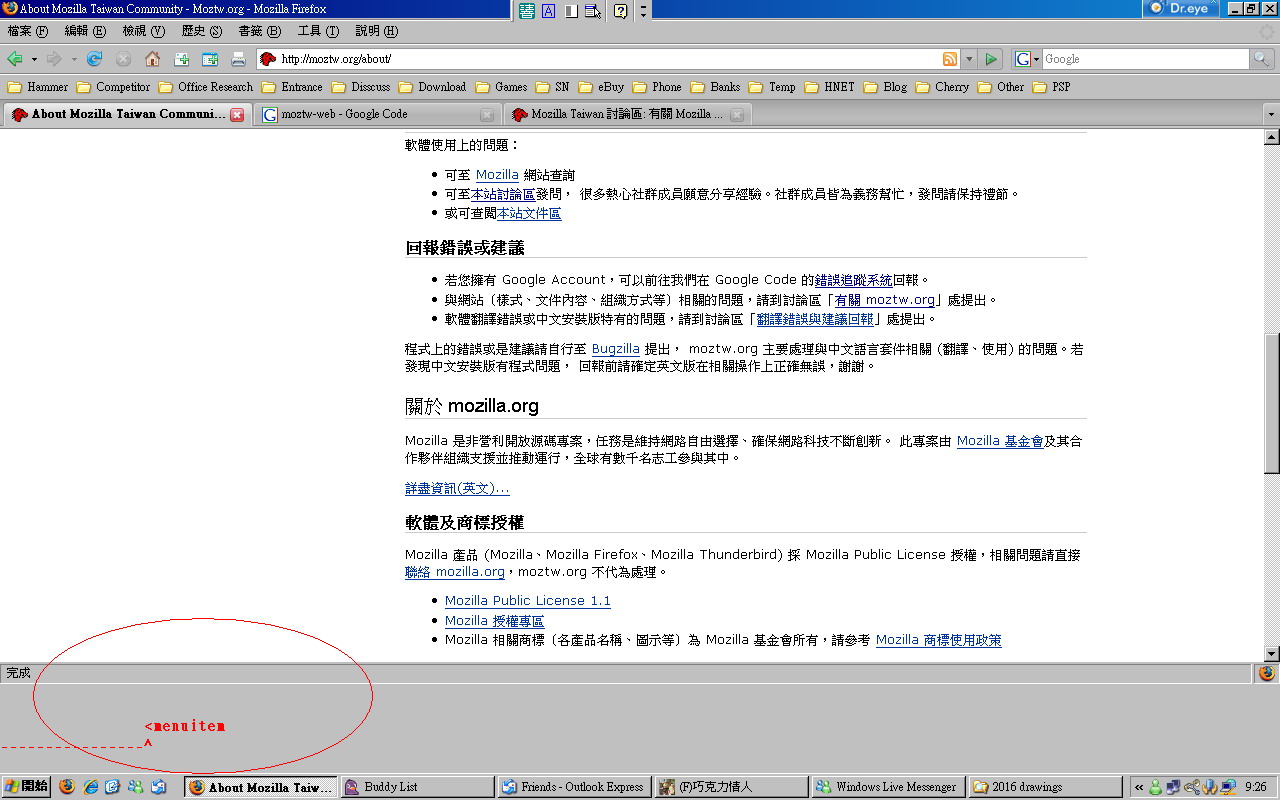Click the search magnifier icon
Screen dimensions: 1280x800
(1262, 59)
